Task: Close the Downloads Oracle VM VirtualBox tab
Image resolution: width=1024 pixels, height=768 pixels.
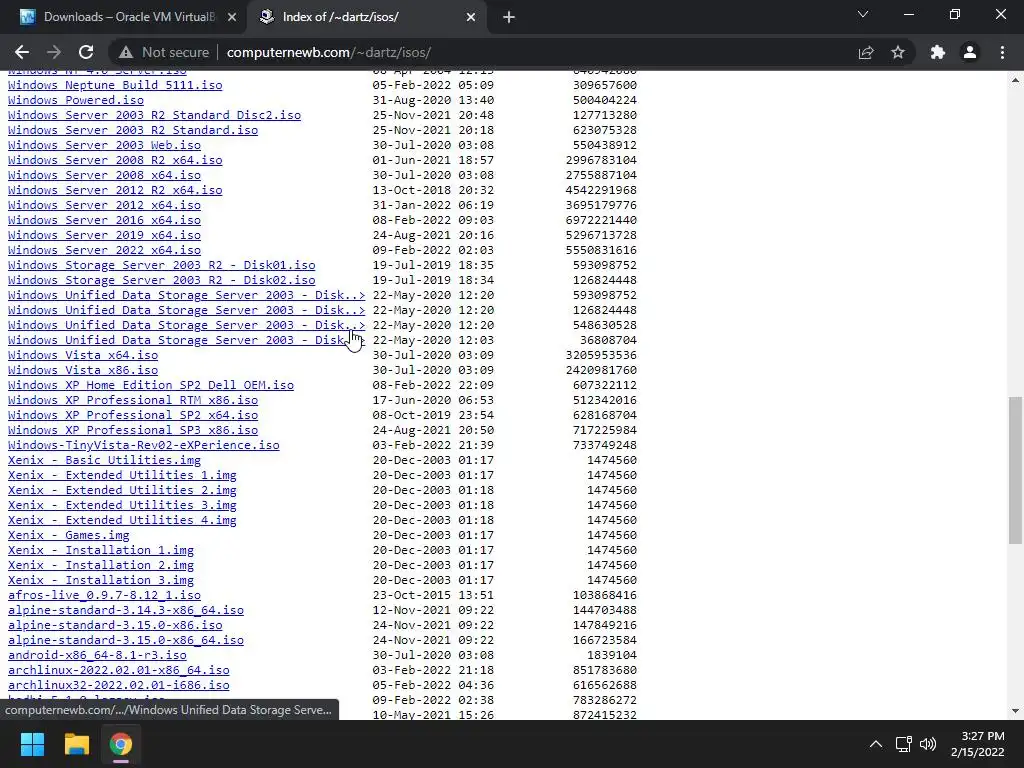Action: 232,17
